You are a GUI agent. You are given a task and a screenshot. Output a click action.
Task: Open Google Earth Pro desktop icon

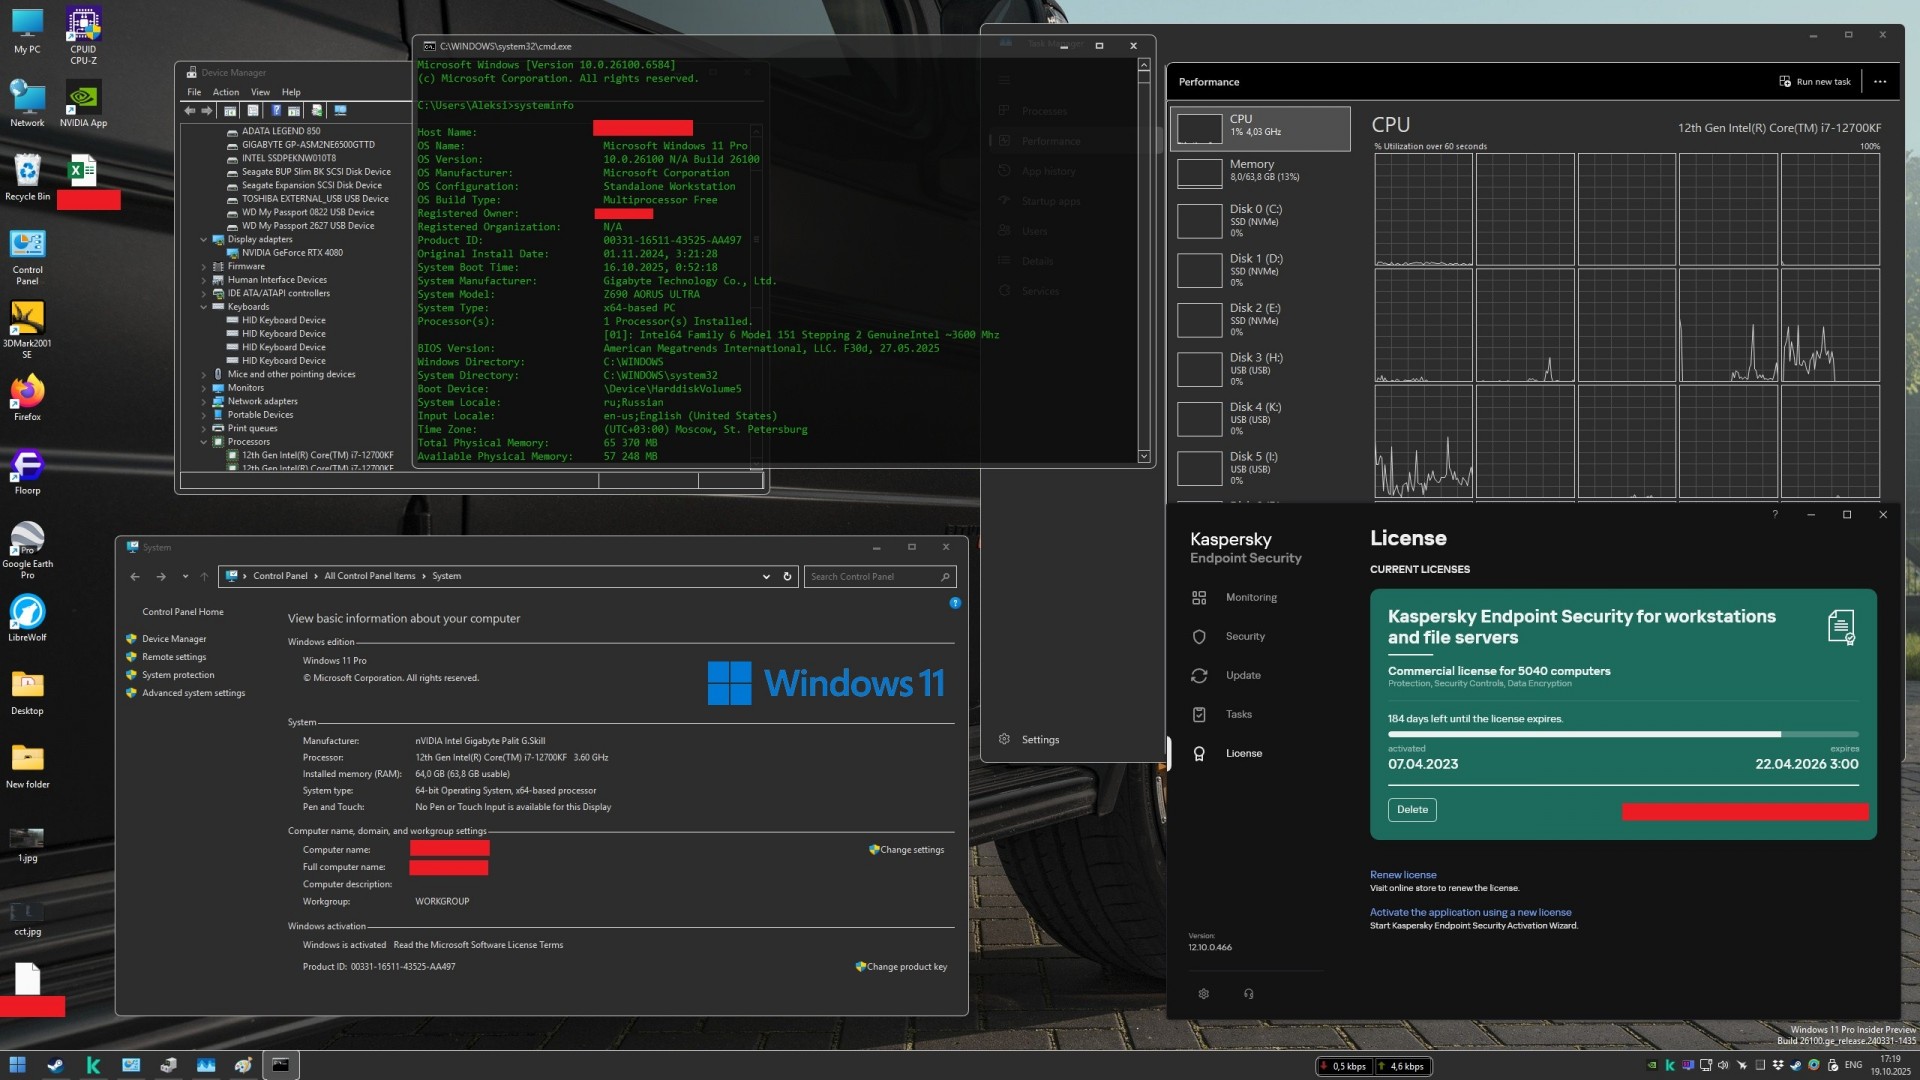[x=27, y=549]
